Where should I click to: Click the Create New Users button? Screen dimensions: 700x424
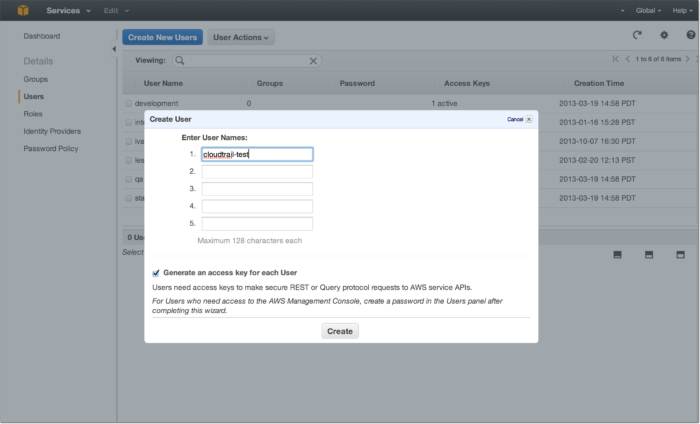click(x=163, y=37)
